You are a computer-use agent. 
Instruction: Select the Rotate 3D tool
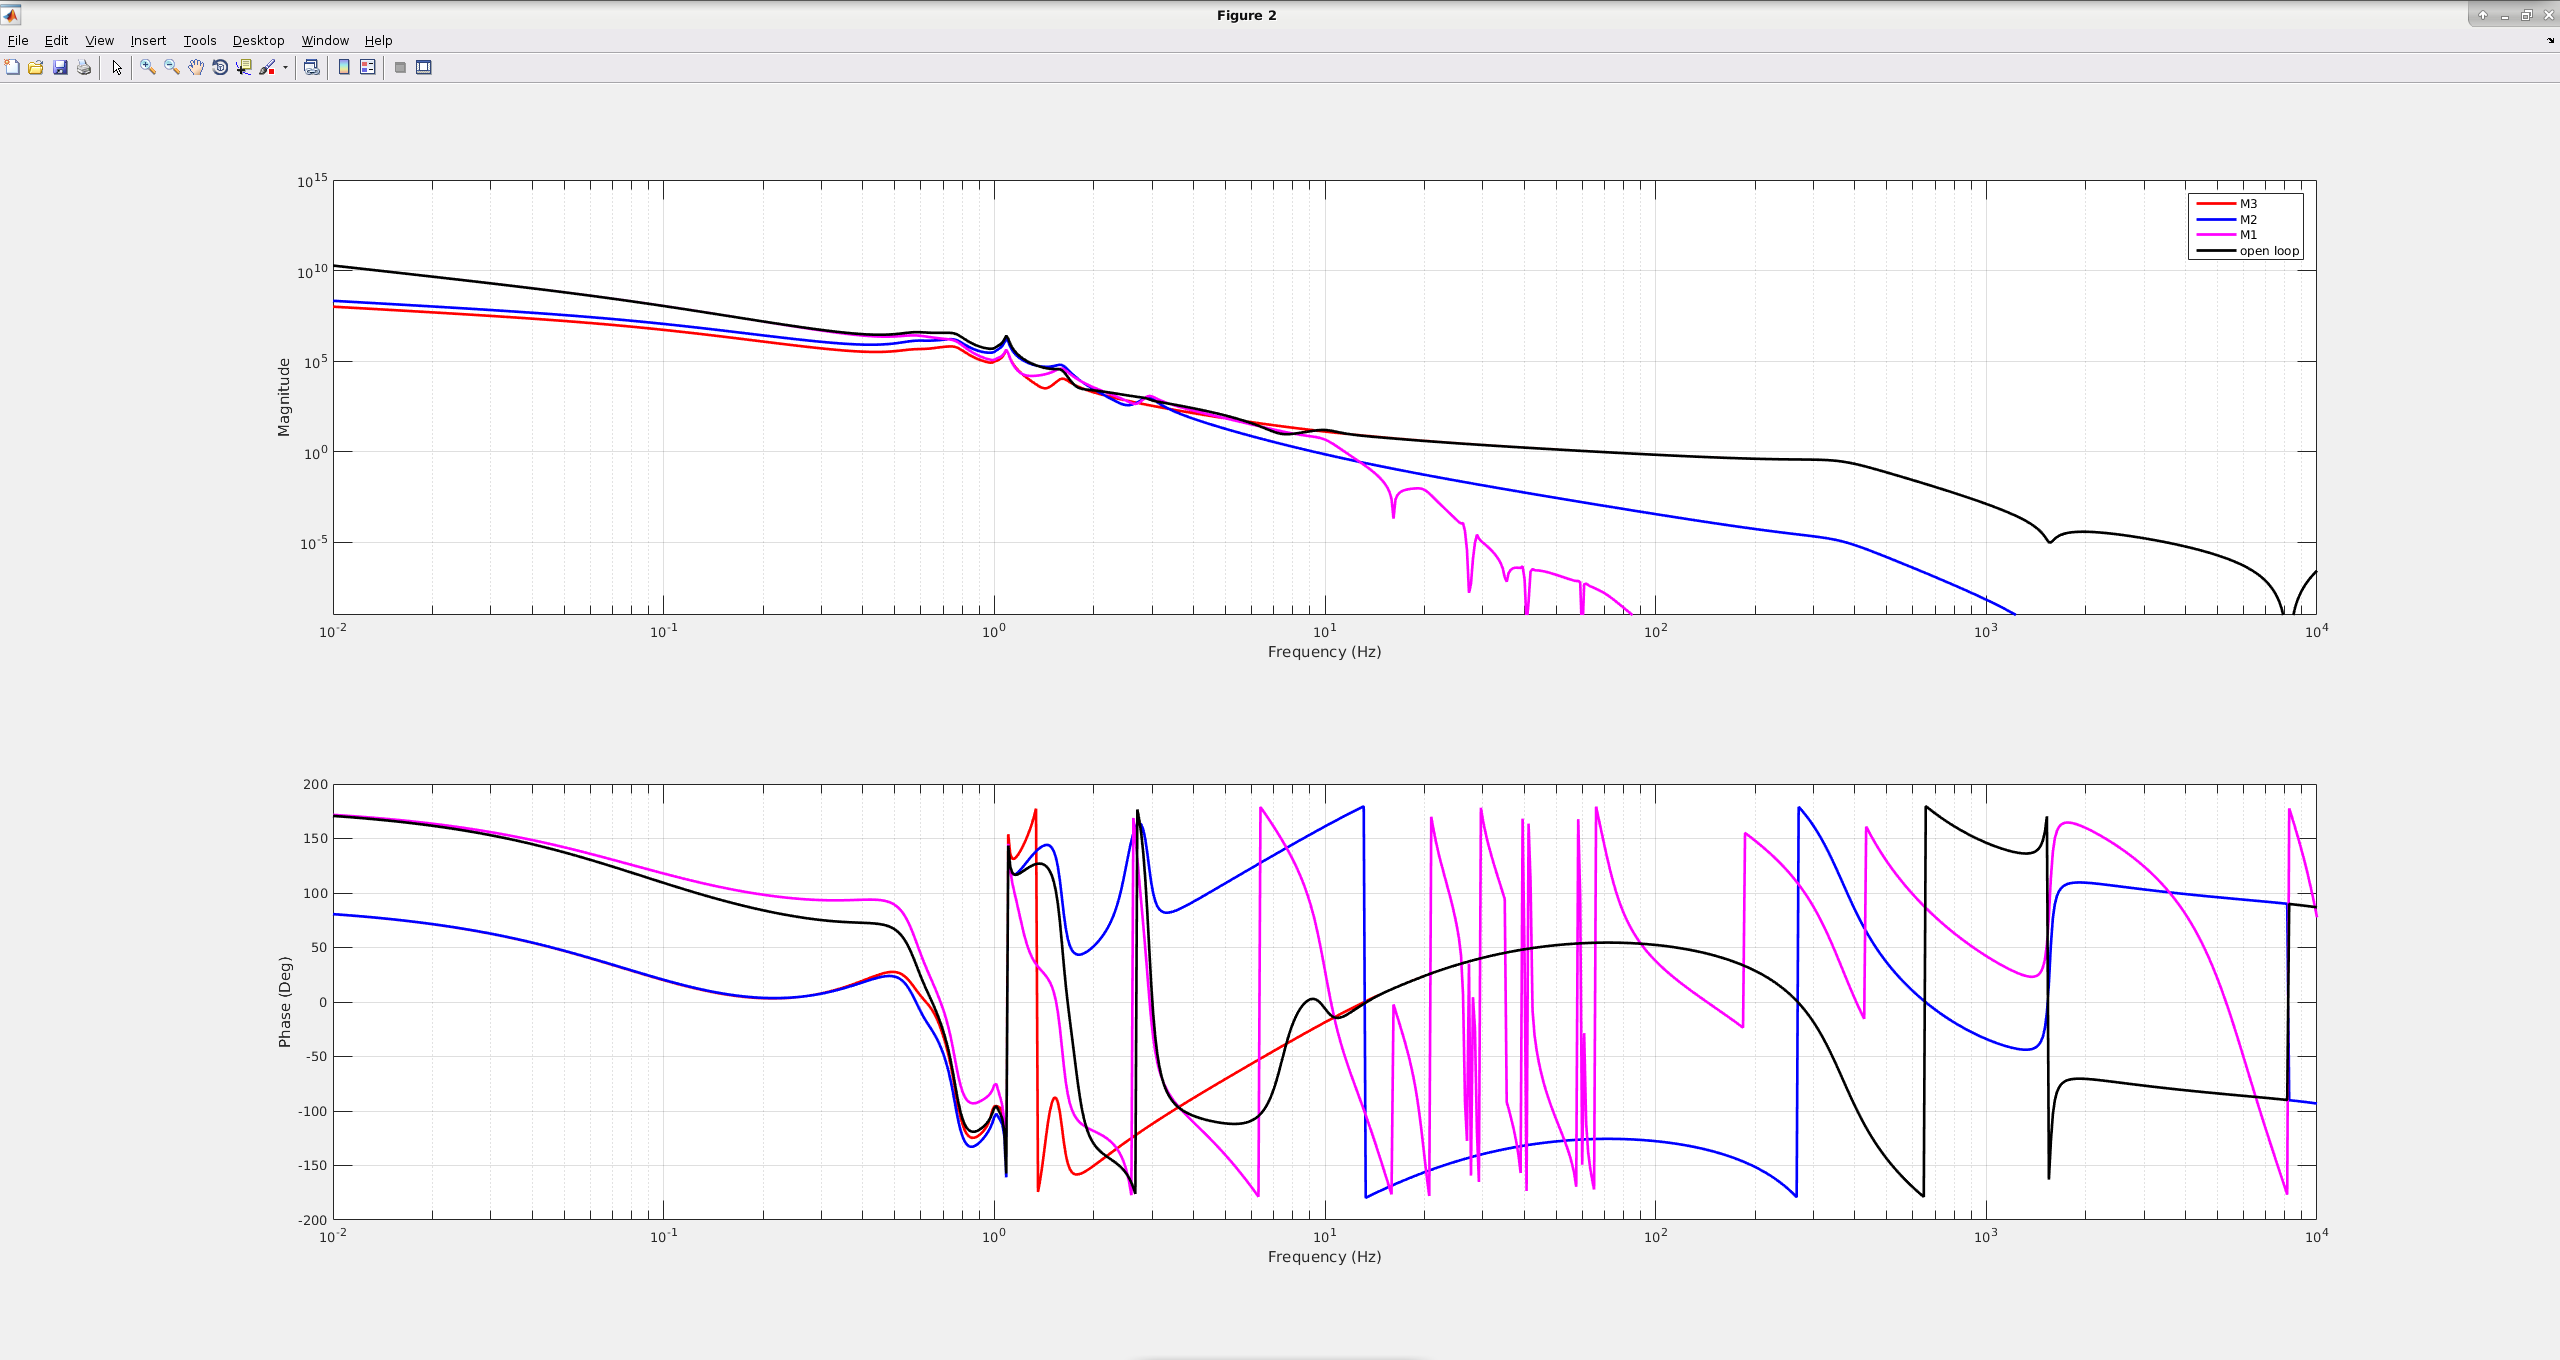220,67
